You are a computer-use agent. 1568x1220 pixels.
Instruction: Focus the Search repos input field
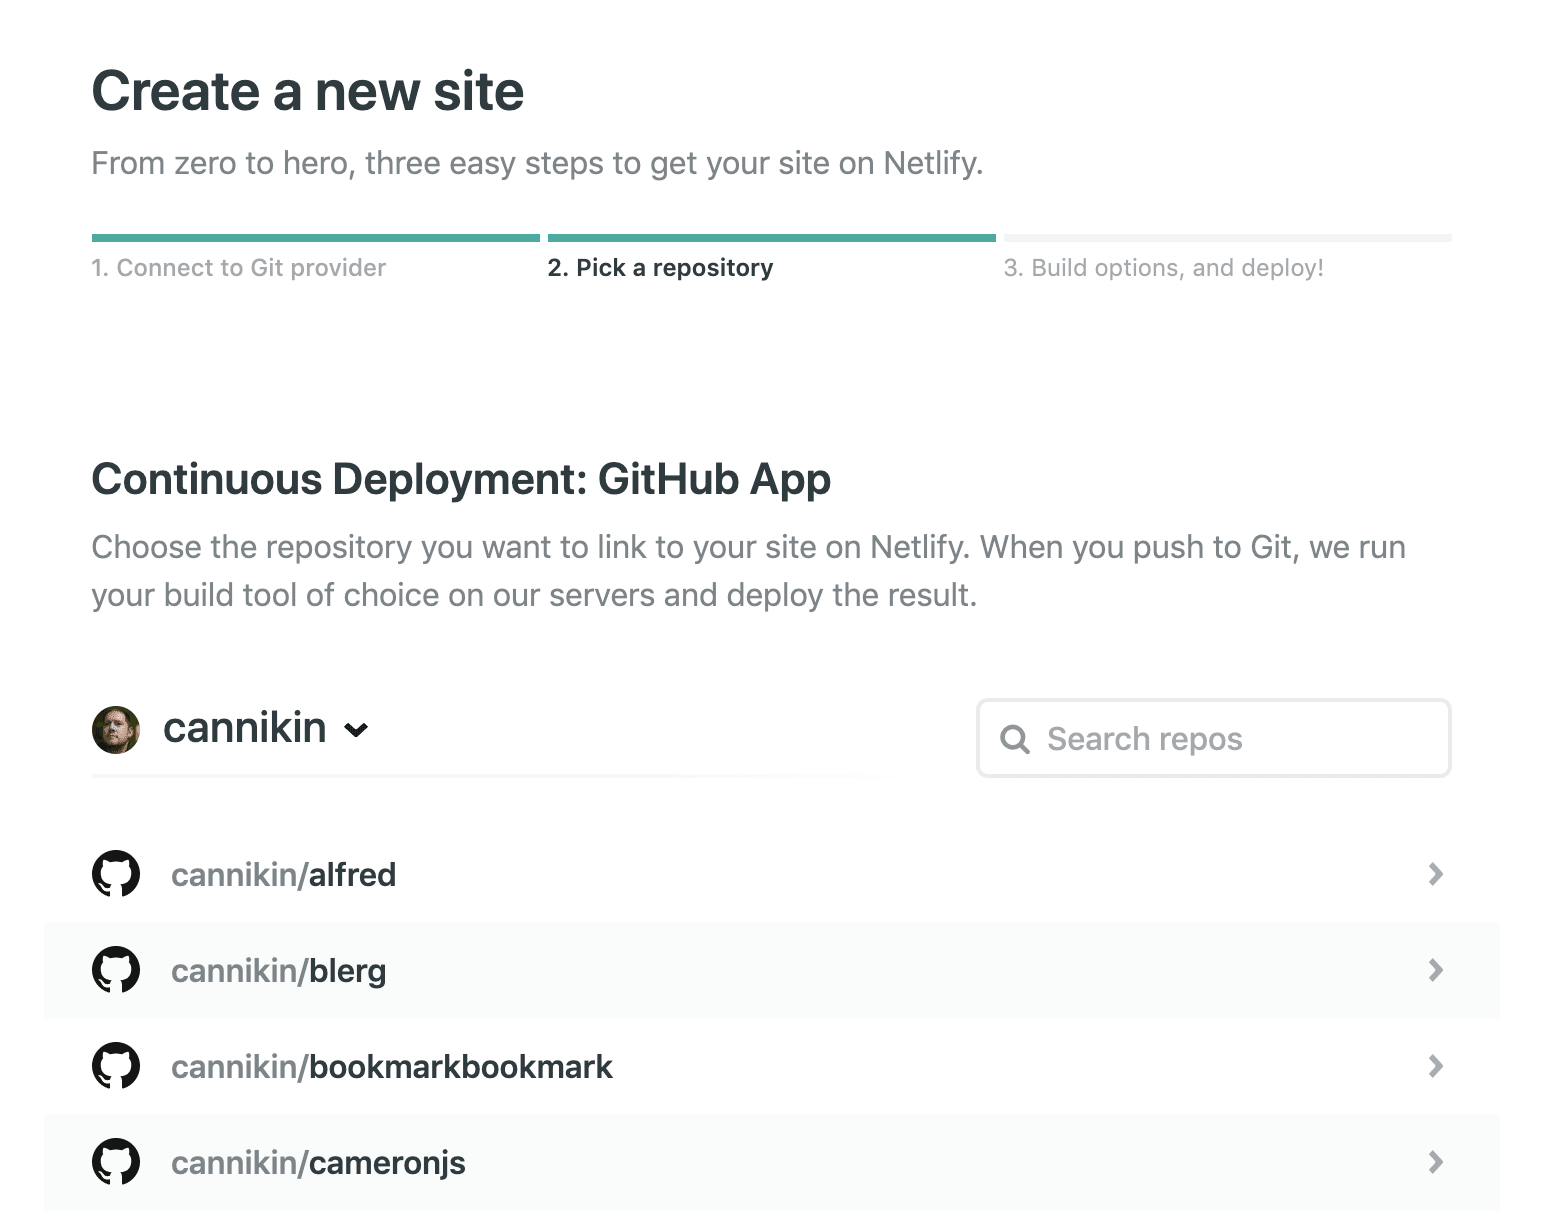click(x=1213, y=738)
